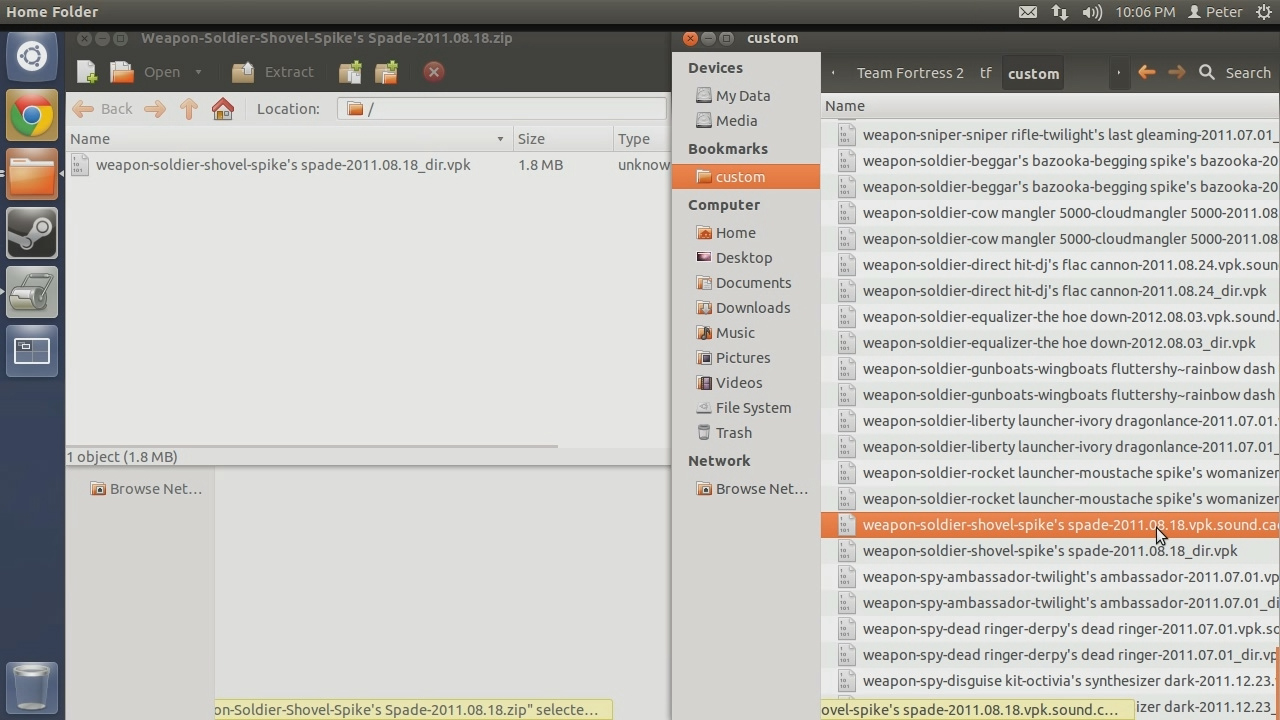Click the Type column header
The width and height of the screenshot is (1280, 720).
click(641, 139)
